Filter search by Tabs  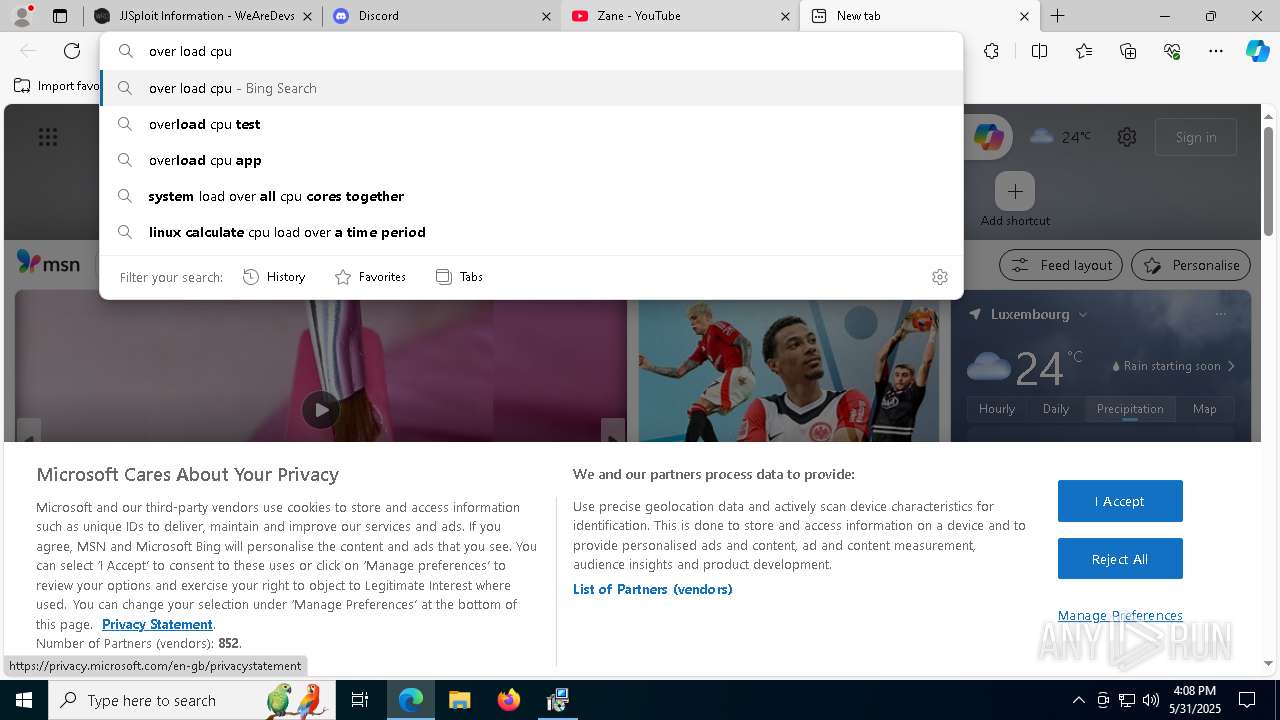[460, 277]
